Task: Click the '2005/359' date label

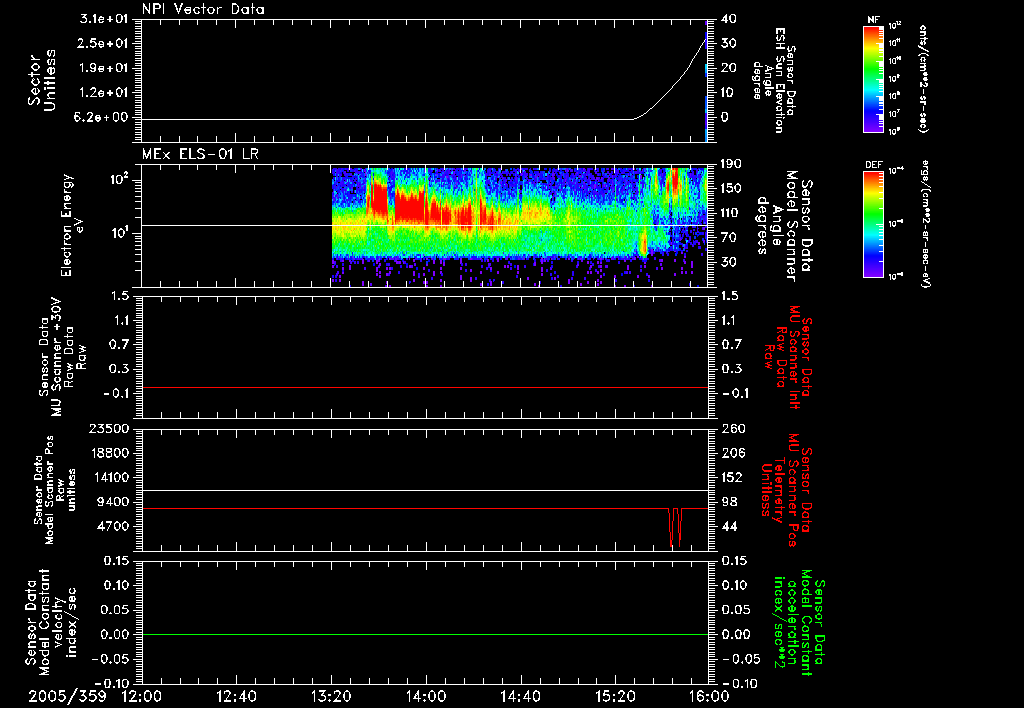Action: 67,696
